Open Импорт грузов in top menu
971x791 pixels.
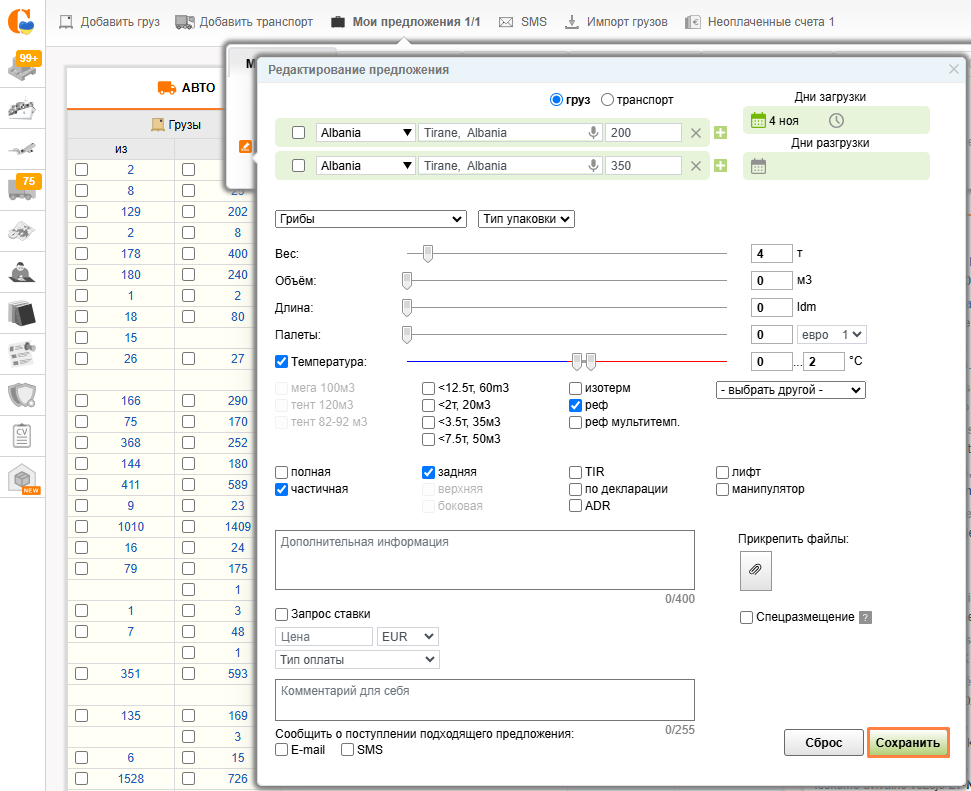click(x=616, y=21)
